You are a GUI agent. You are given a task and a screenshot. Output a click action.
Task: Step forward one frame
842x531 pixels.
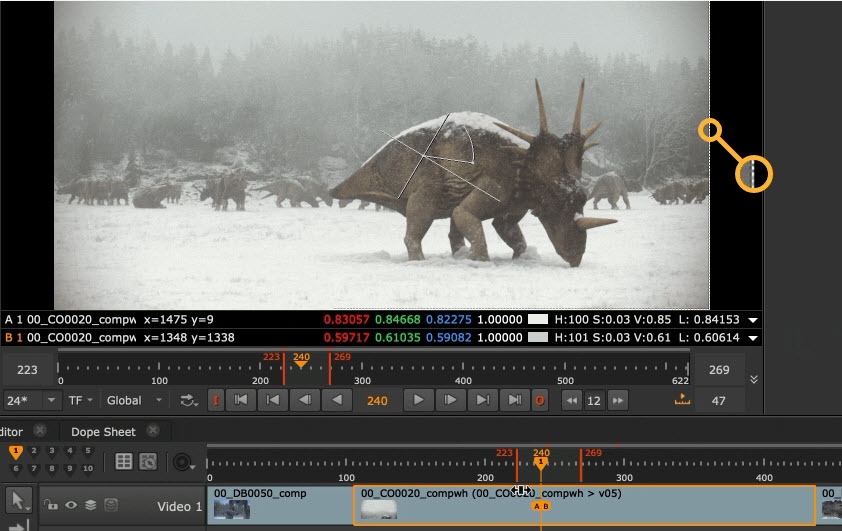(x=450, y=401)
